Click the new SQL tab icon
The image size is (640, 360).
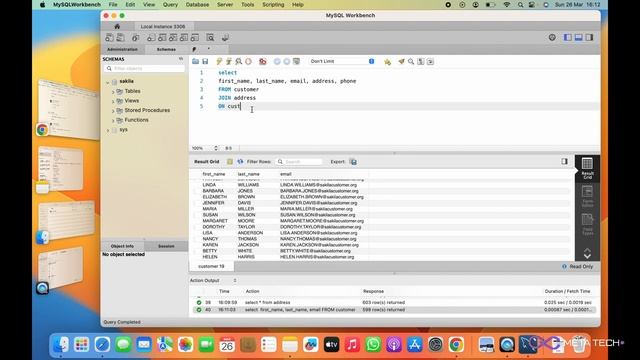(109, 38)
